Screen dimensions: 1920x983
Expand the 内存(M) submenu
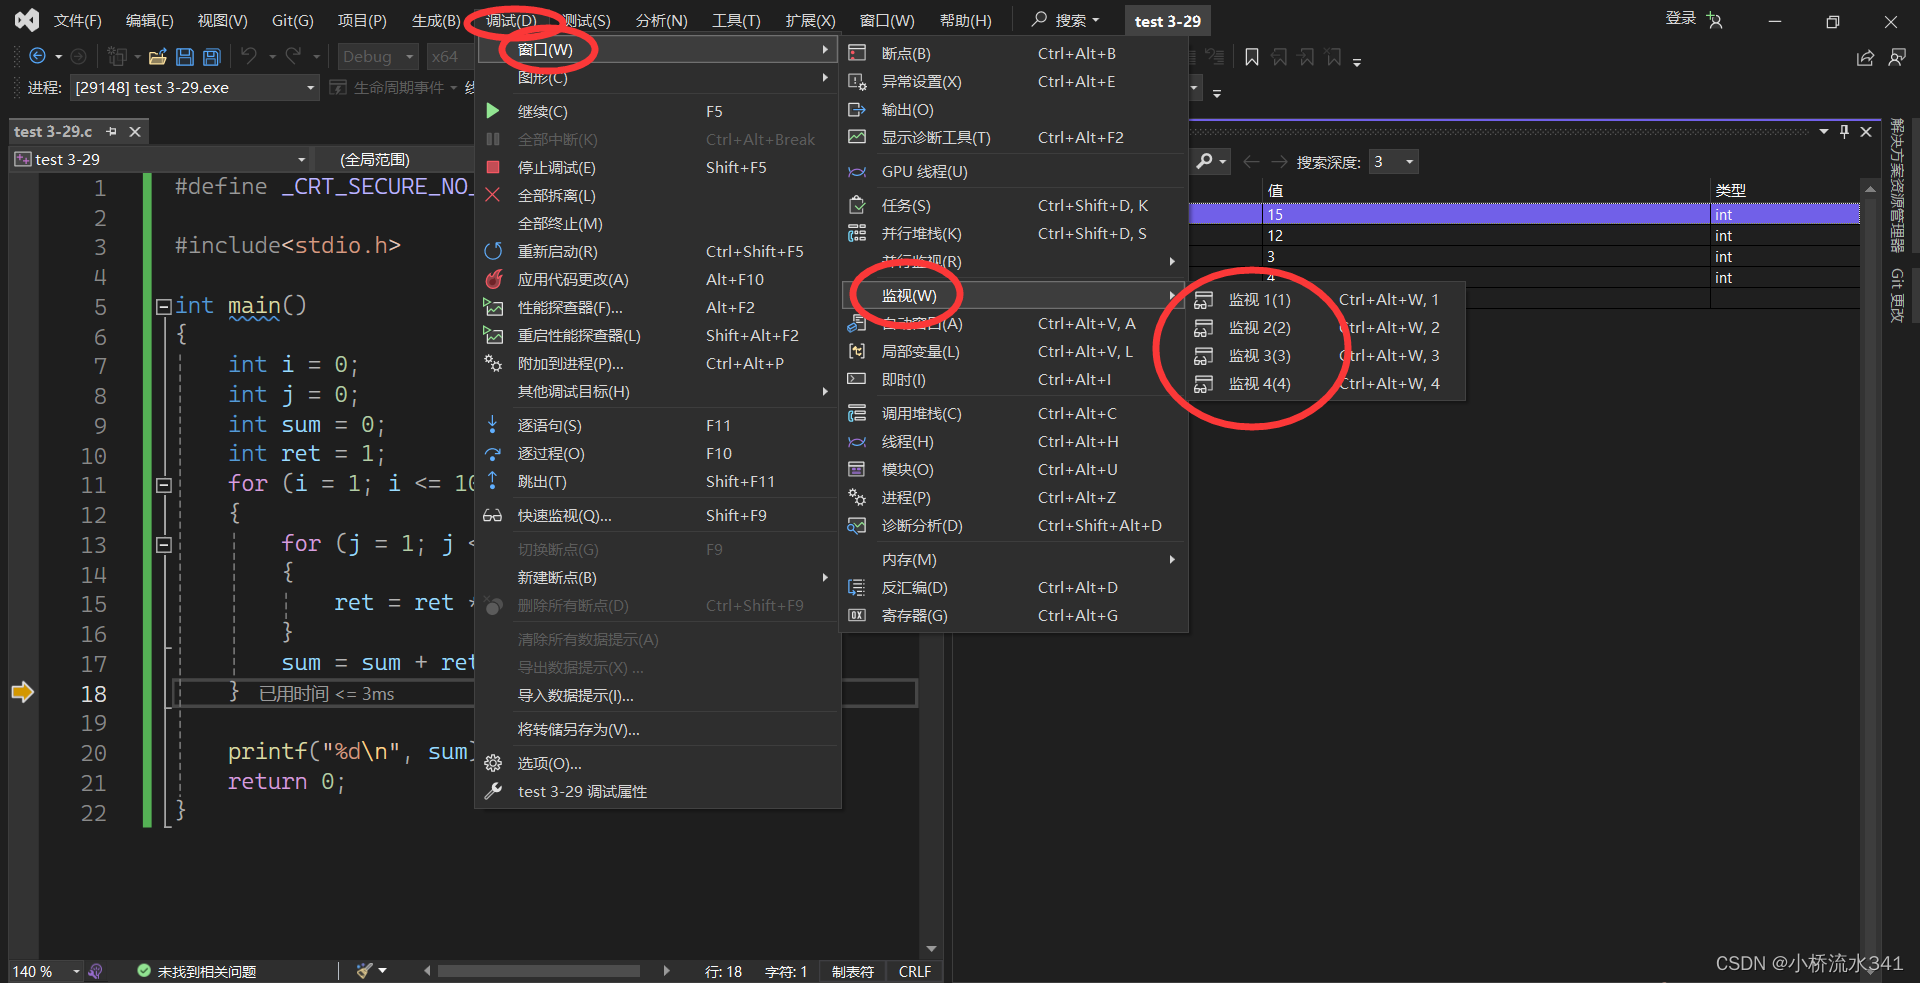coord(1016,559)
